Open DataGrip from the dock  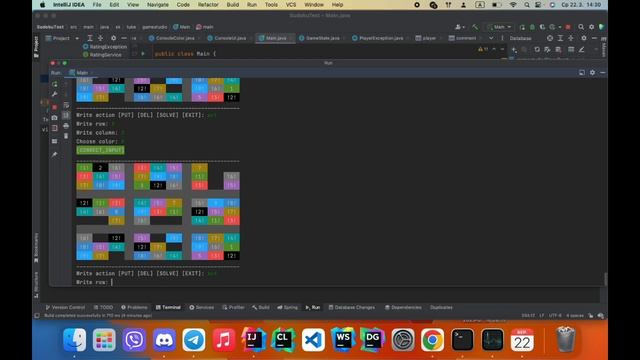coord(373,340)
